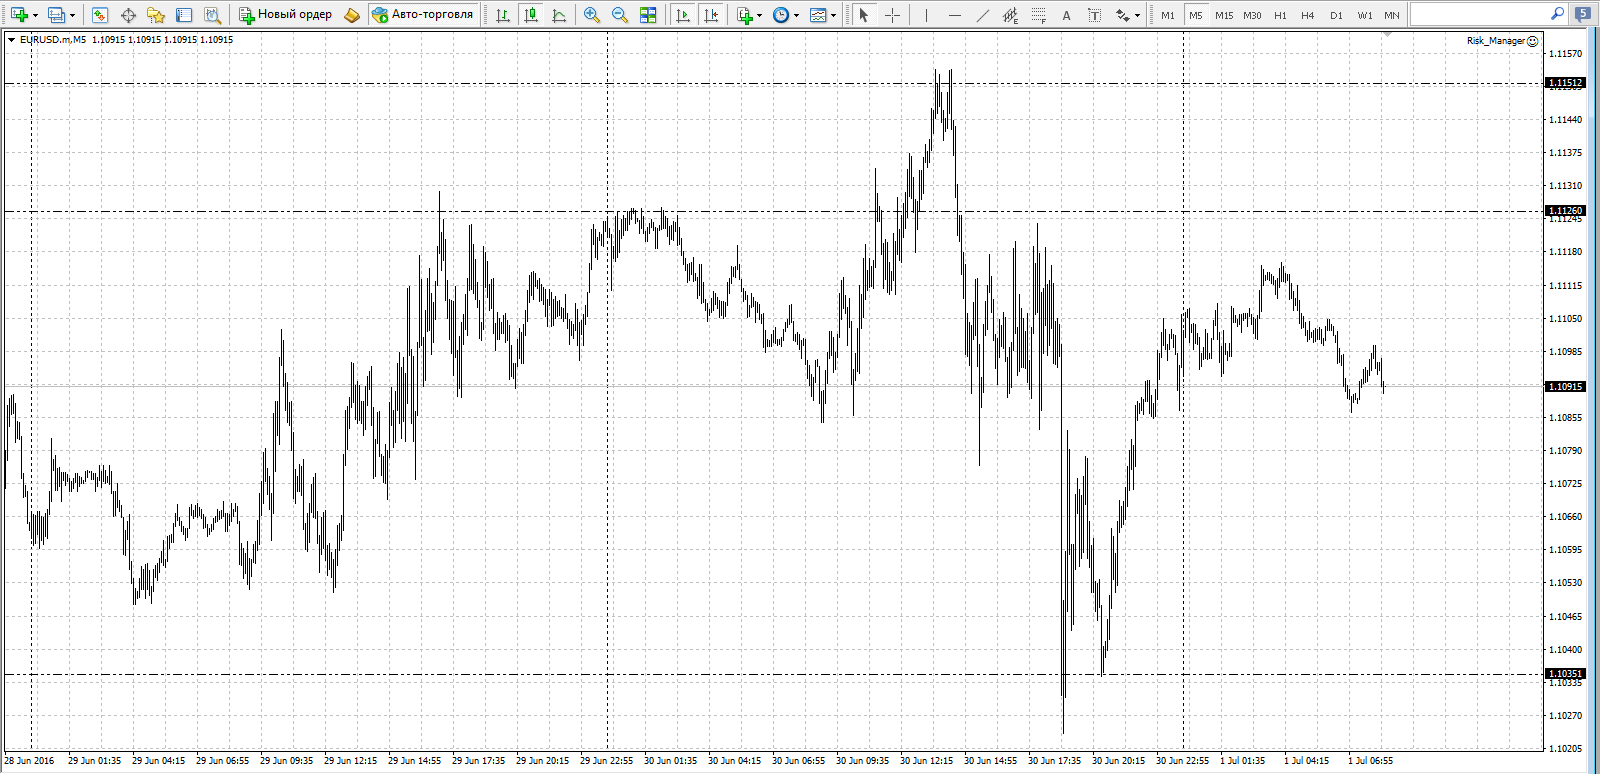Select the Horizontal Line tool
The image size is (1600, 774).
[x=954, y=15]
